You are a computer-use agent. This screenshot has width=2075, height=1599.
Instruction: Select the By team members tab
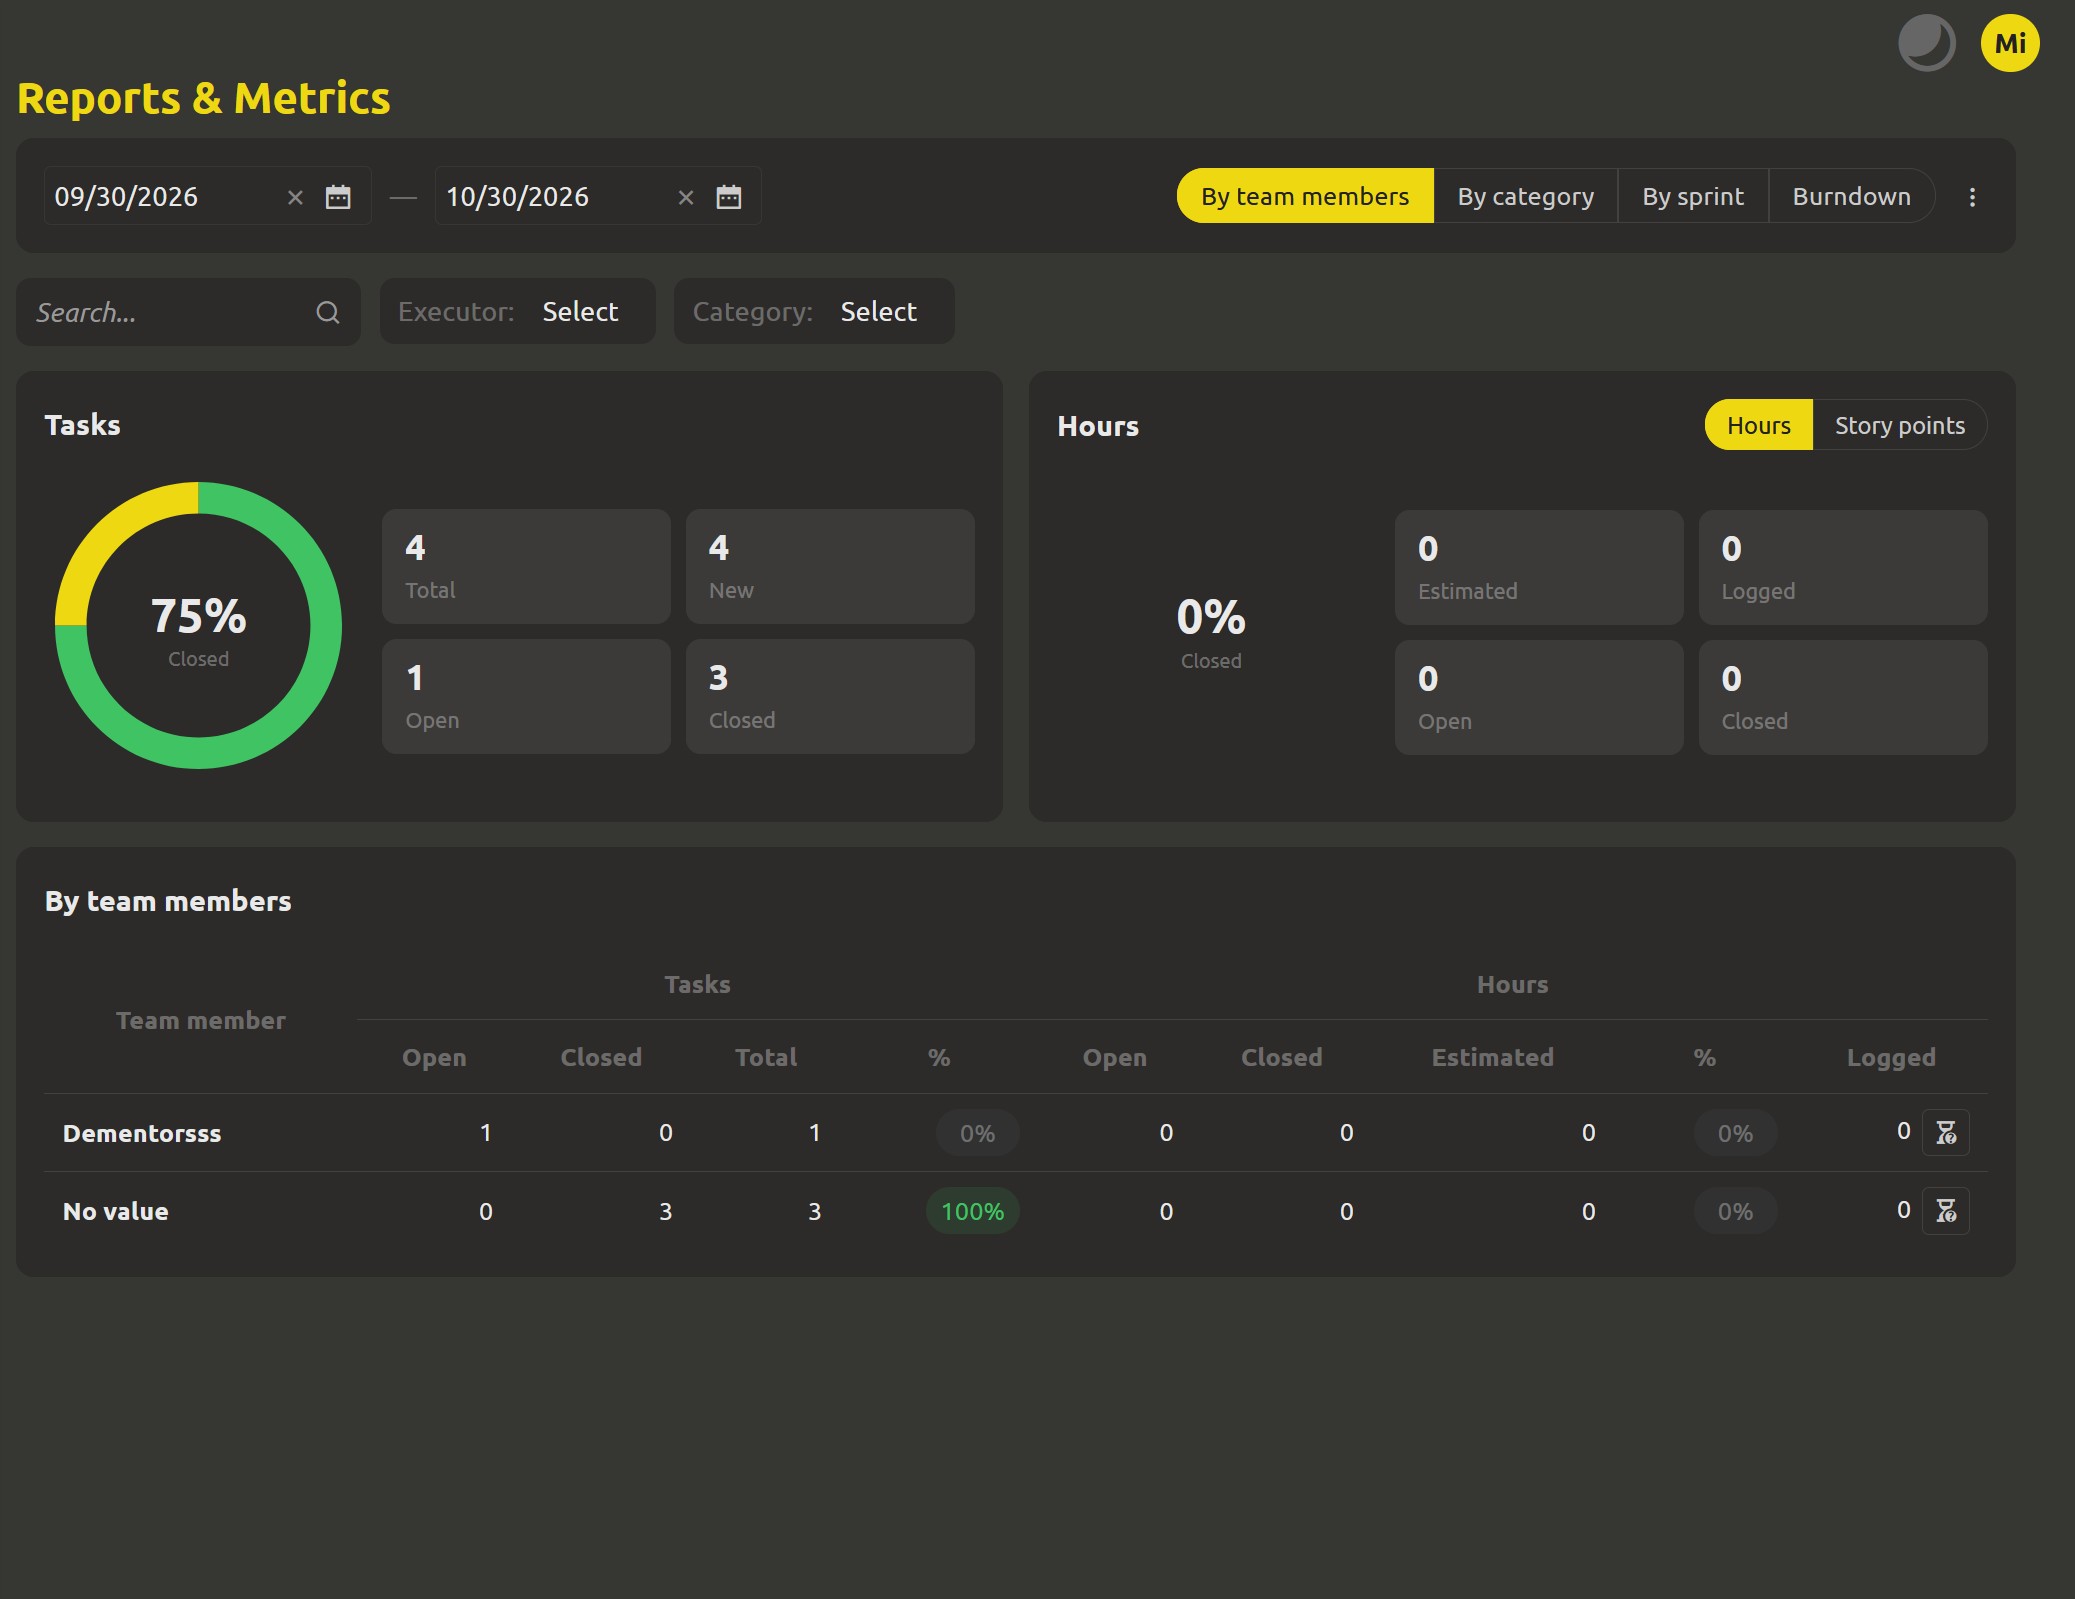(1305, 196)
